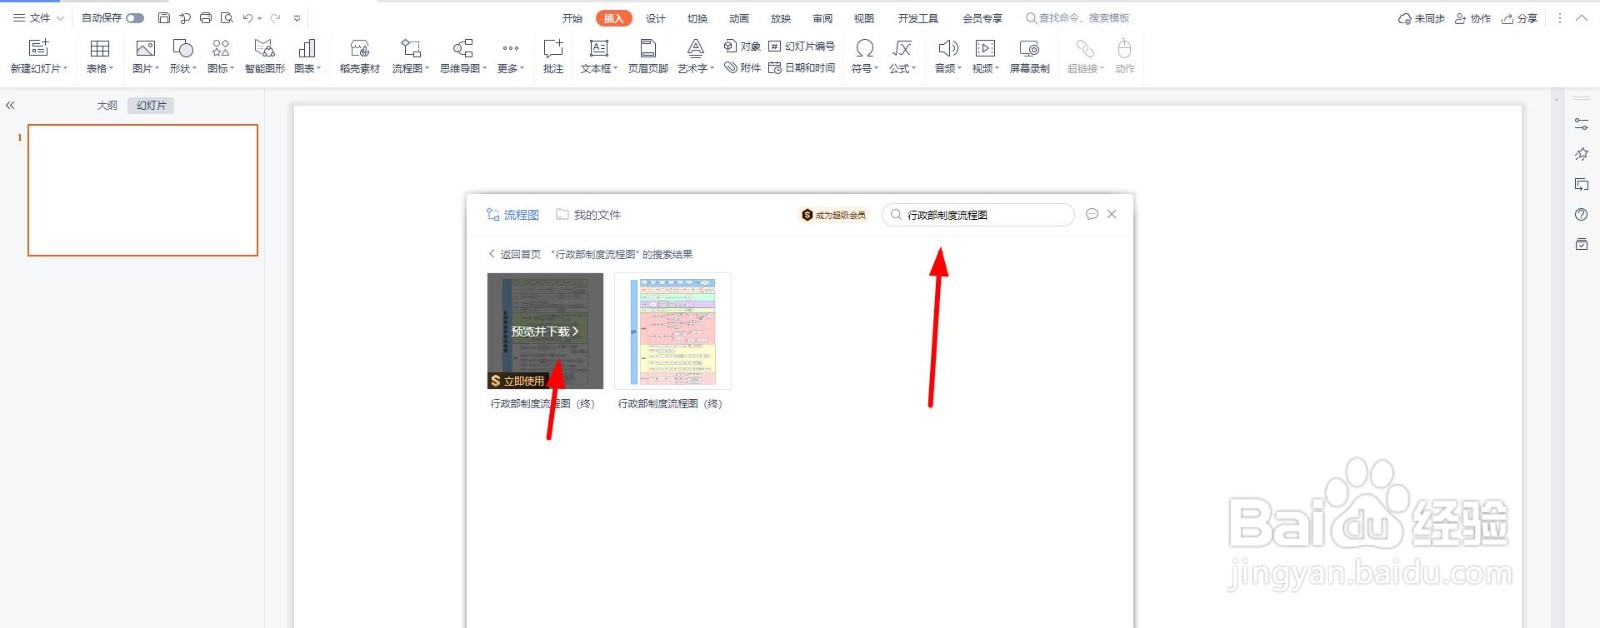Click the 批注 comment icon
Viewport: 1600px width, 628px height.
[x=553, y=48]
